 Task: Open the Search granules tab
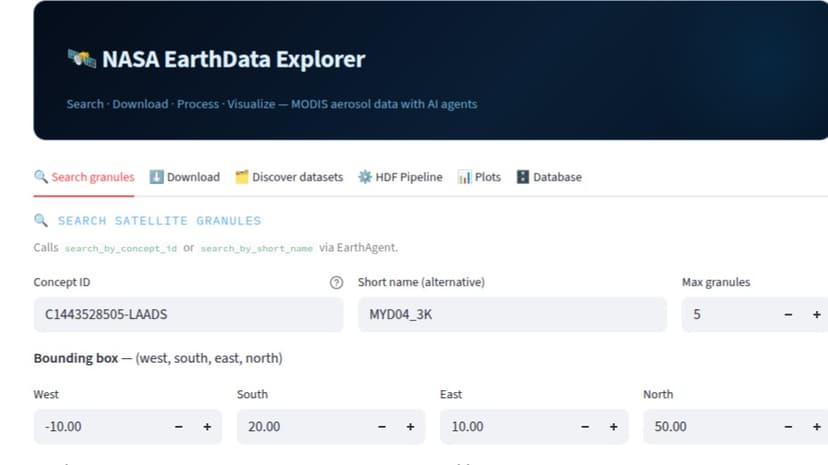pos(84,177)
